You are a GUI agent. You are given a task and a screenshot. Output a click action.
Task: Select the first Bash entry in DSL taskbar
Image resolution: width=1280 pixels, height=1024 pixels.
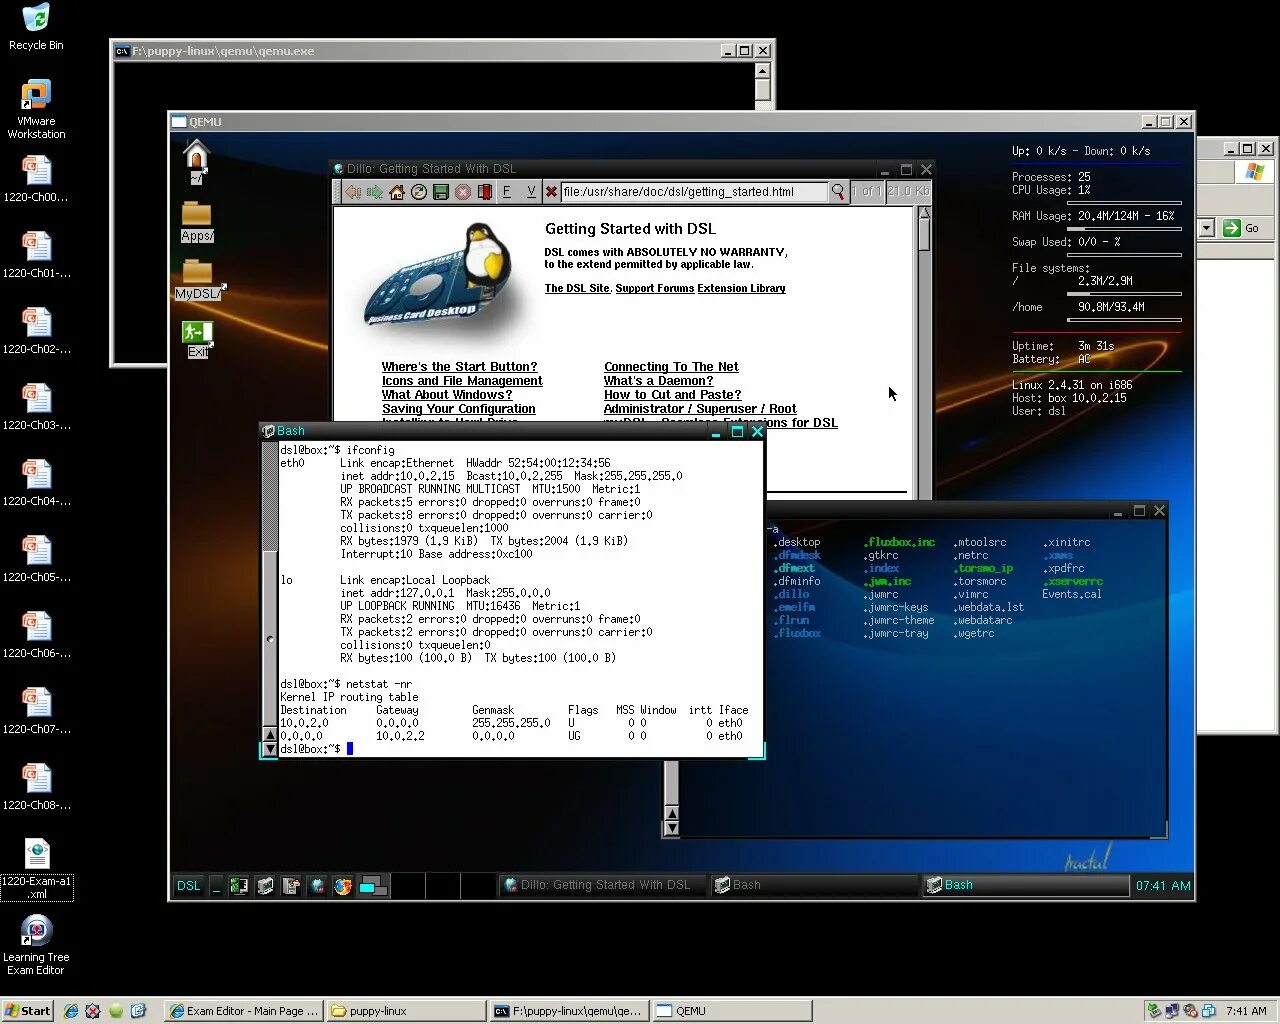[814, 885]
